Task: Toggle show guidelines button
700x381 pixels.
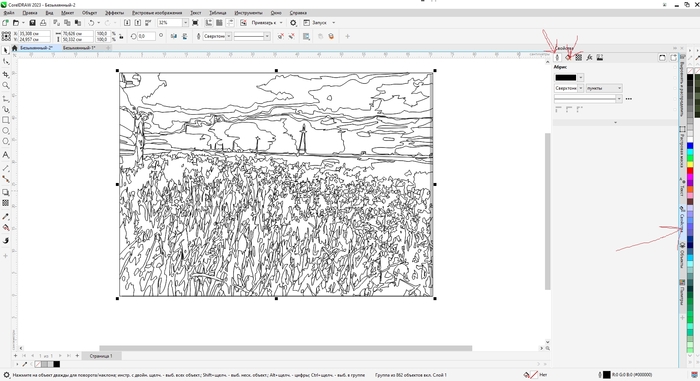Action: point(230,22)
